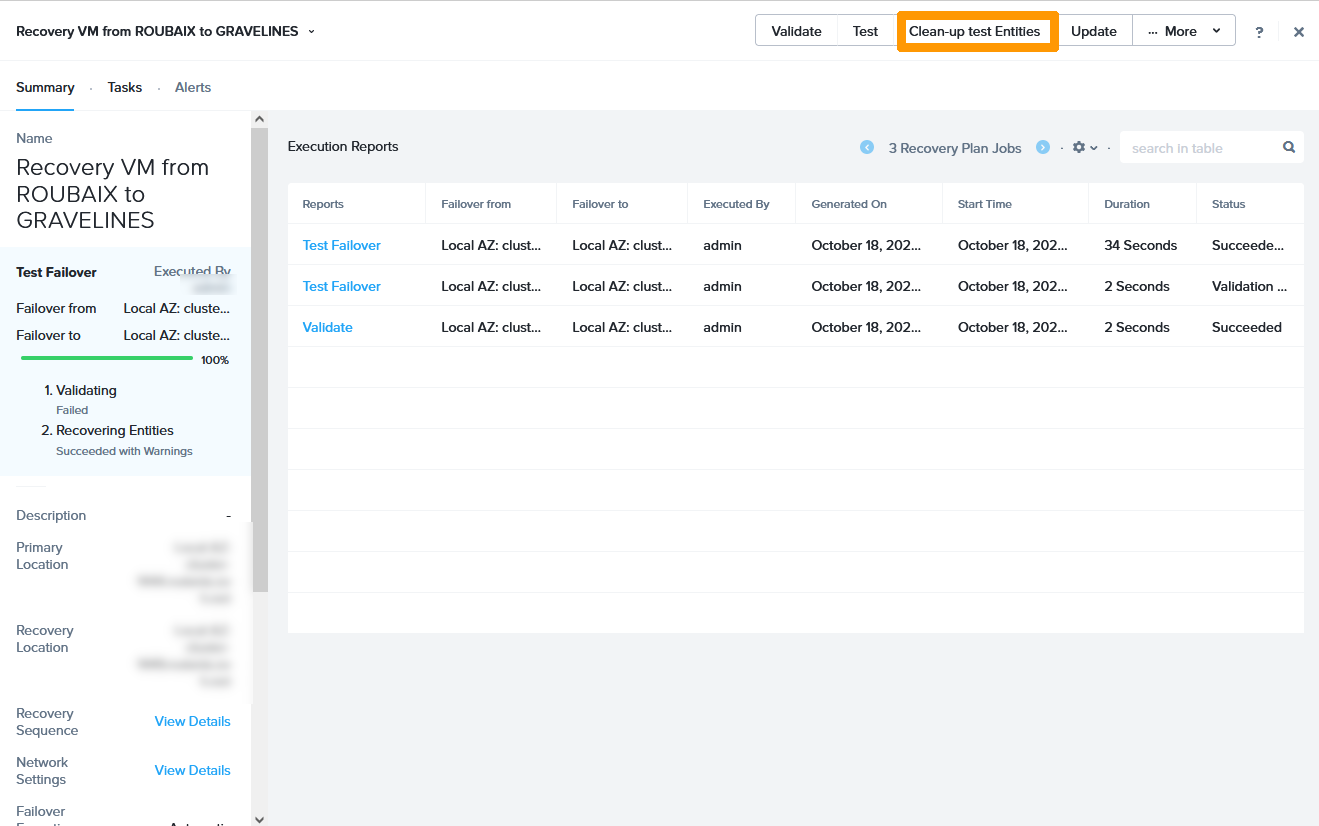Viewport: 1319px width, 826px height.
Task: Select the Summary tab
Action: pos(45,88)
